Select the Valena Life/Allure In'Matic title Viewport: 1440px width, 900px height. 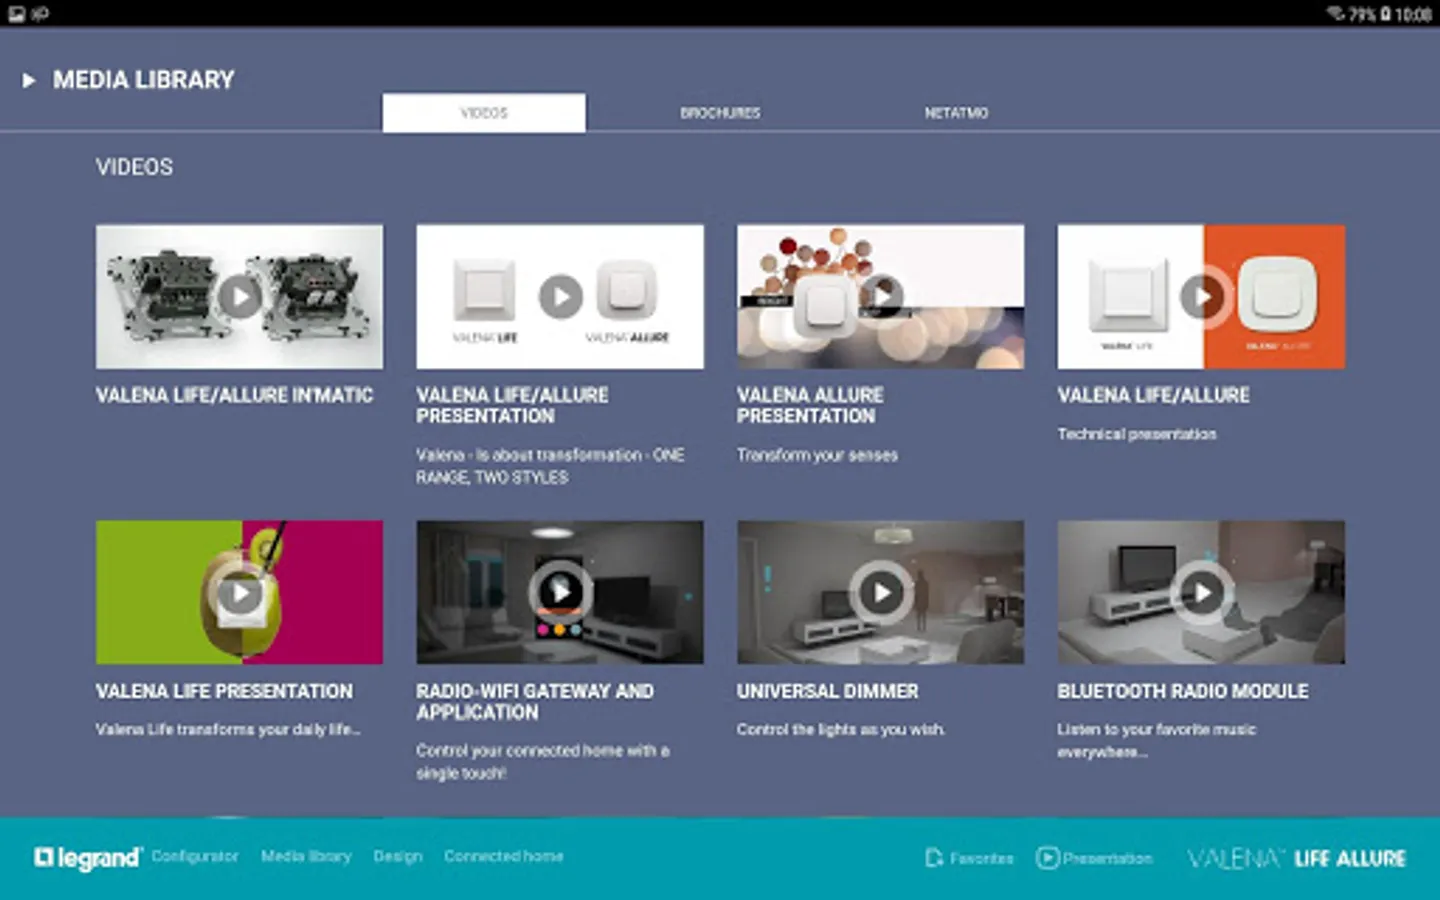tap(235, 396)
